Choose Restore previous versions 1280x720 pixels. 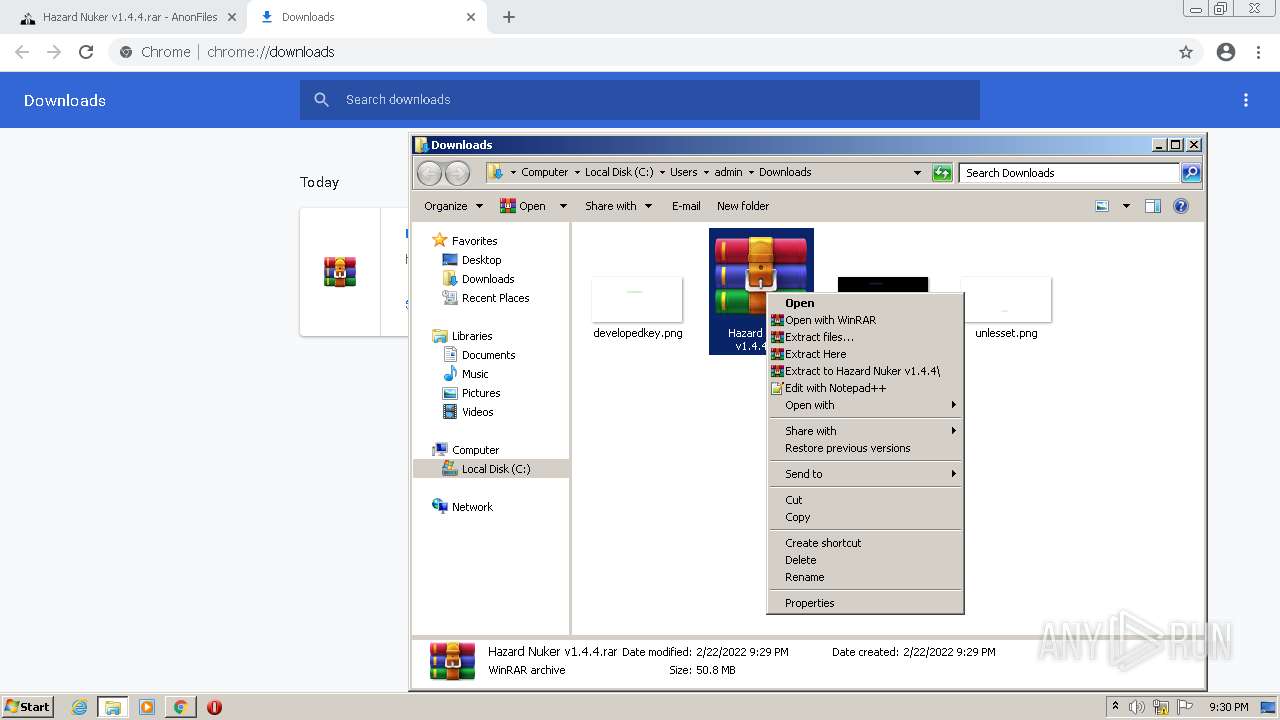pyautogui.click(x=865, y=448)
